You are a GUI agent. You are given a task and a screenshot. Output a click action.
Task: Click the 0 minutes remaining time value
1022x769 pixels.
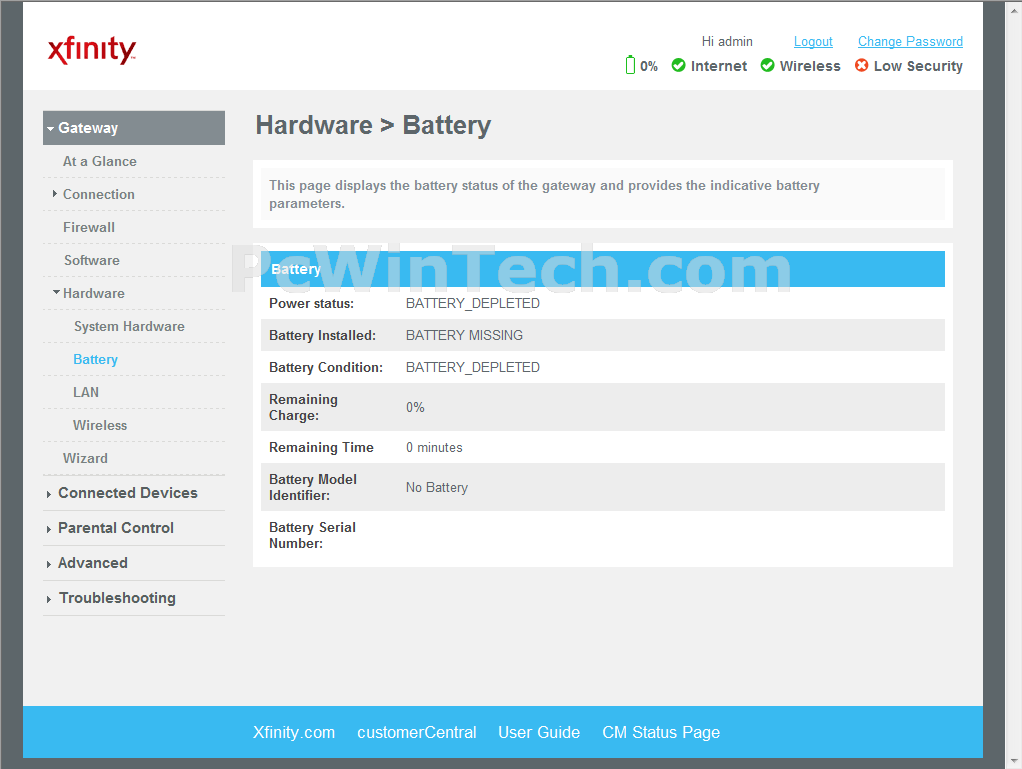coord(434,448)
